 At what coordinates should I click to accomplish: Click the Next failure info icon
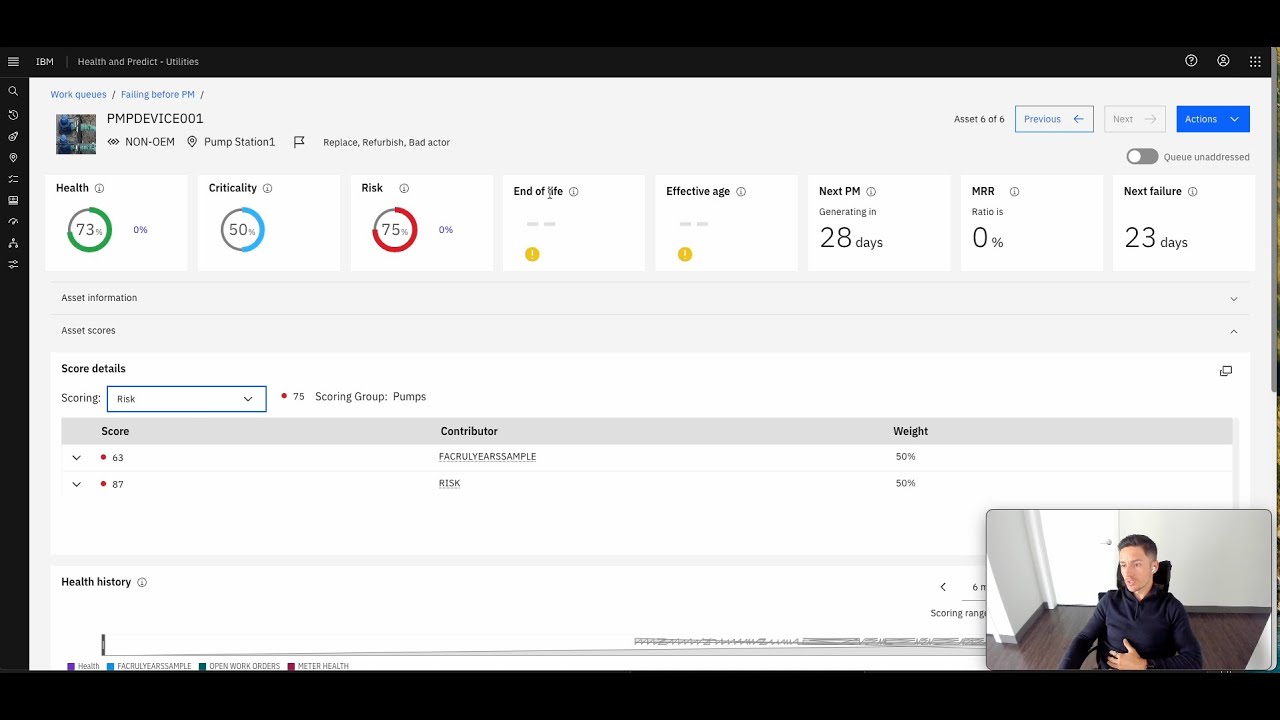click(x=1192, y=191)
